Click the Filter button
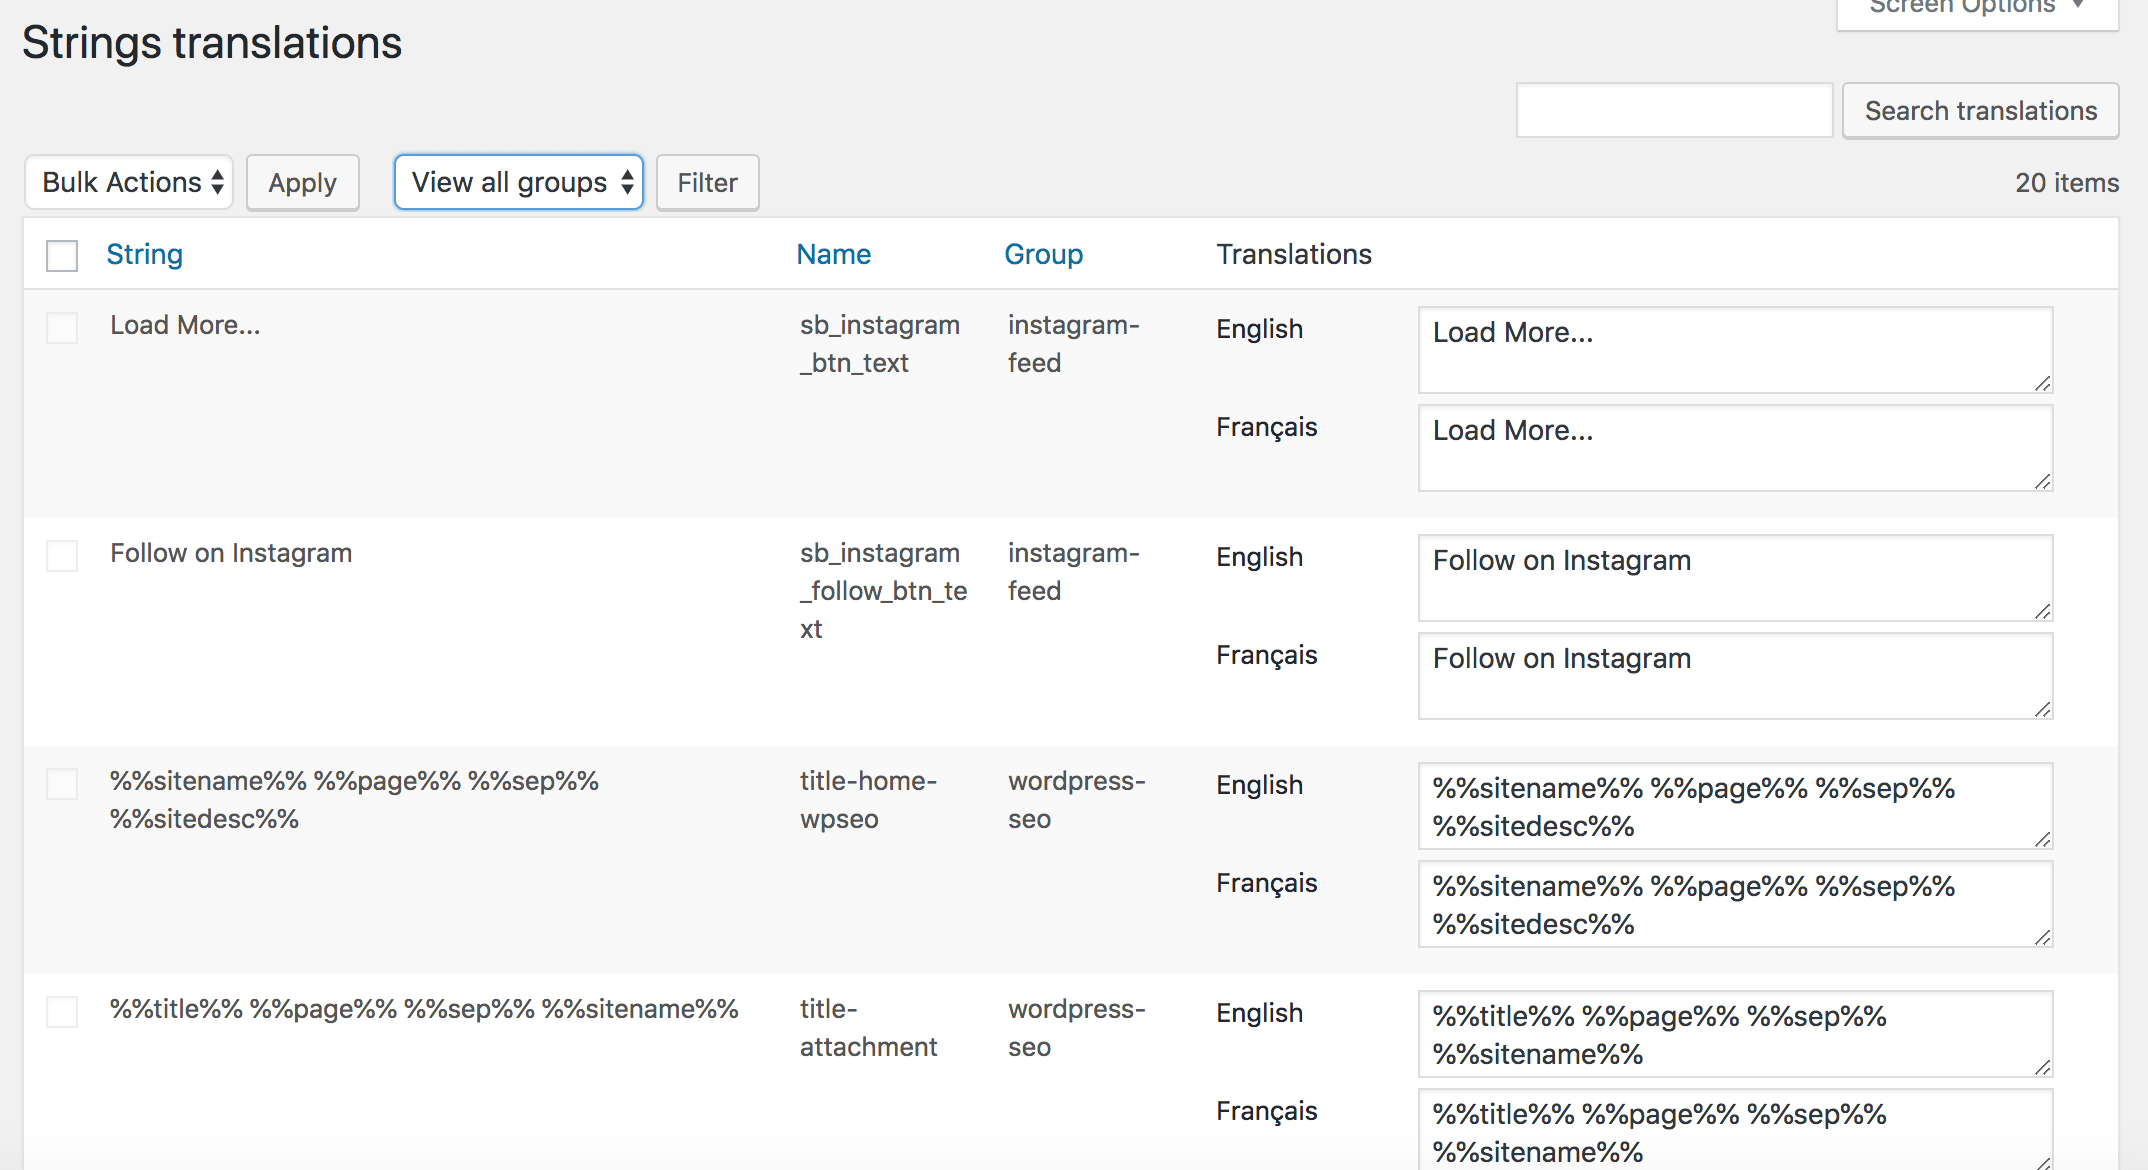 point(707,182)
